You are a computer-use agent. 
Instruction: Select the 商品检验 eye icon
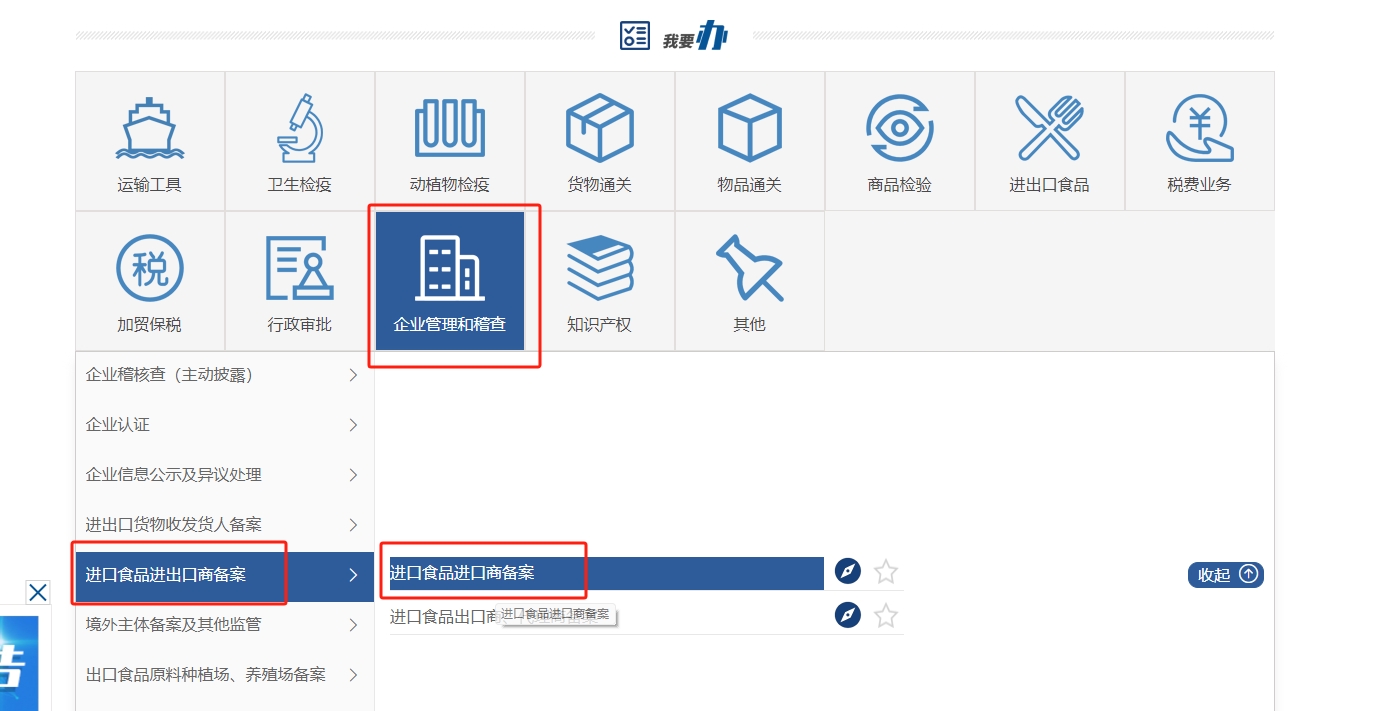point(899,130)
